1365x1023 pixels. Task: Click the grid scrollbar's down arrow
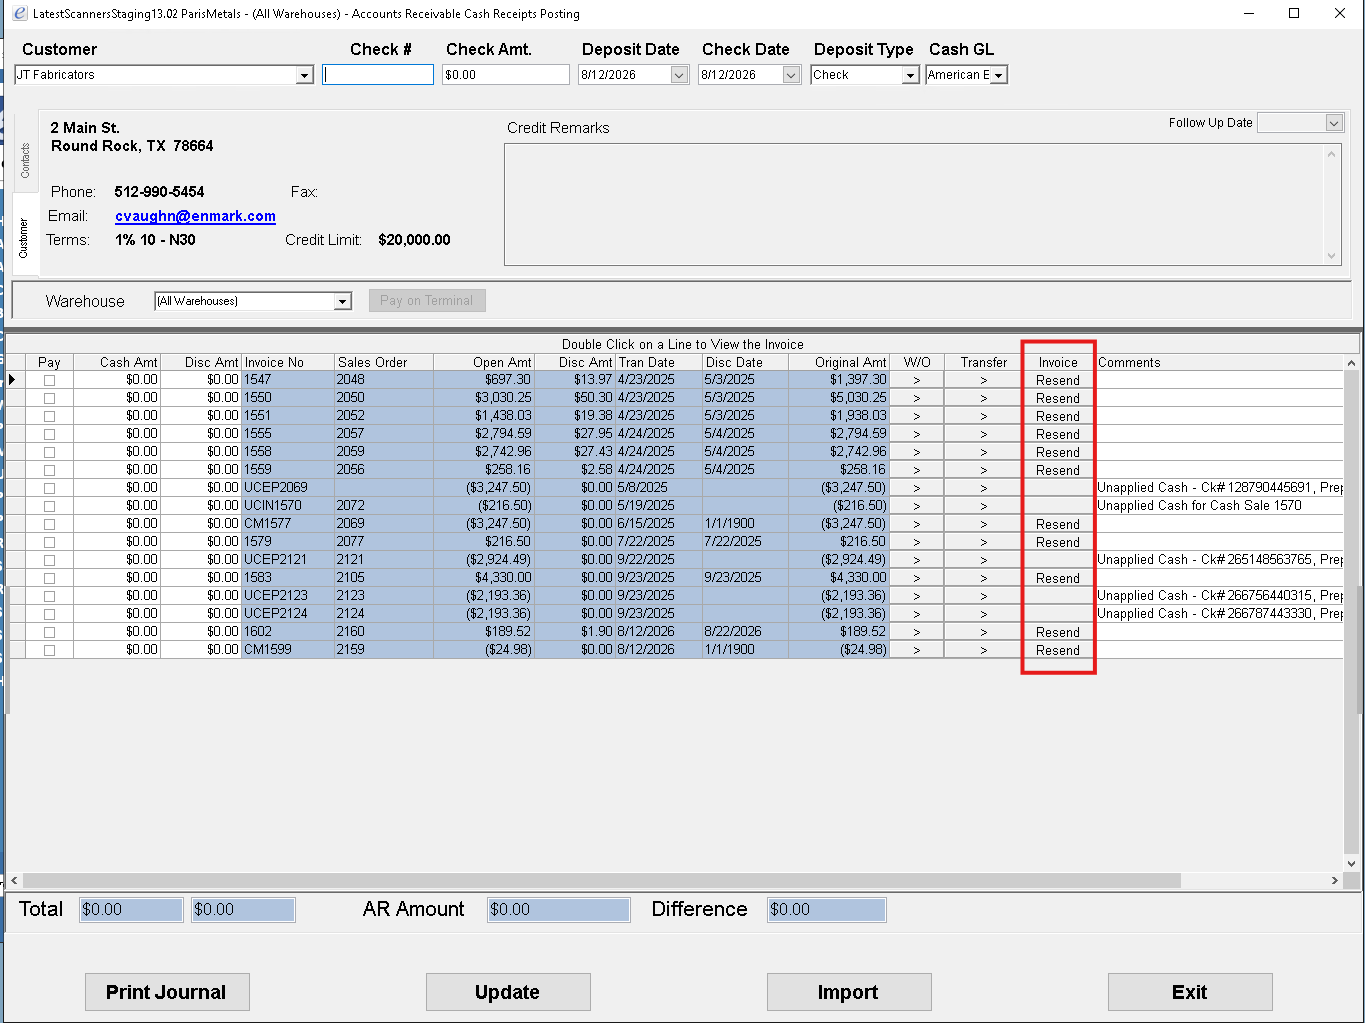click(x=1352, y=864)
